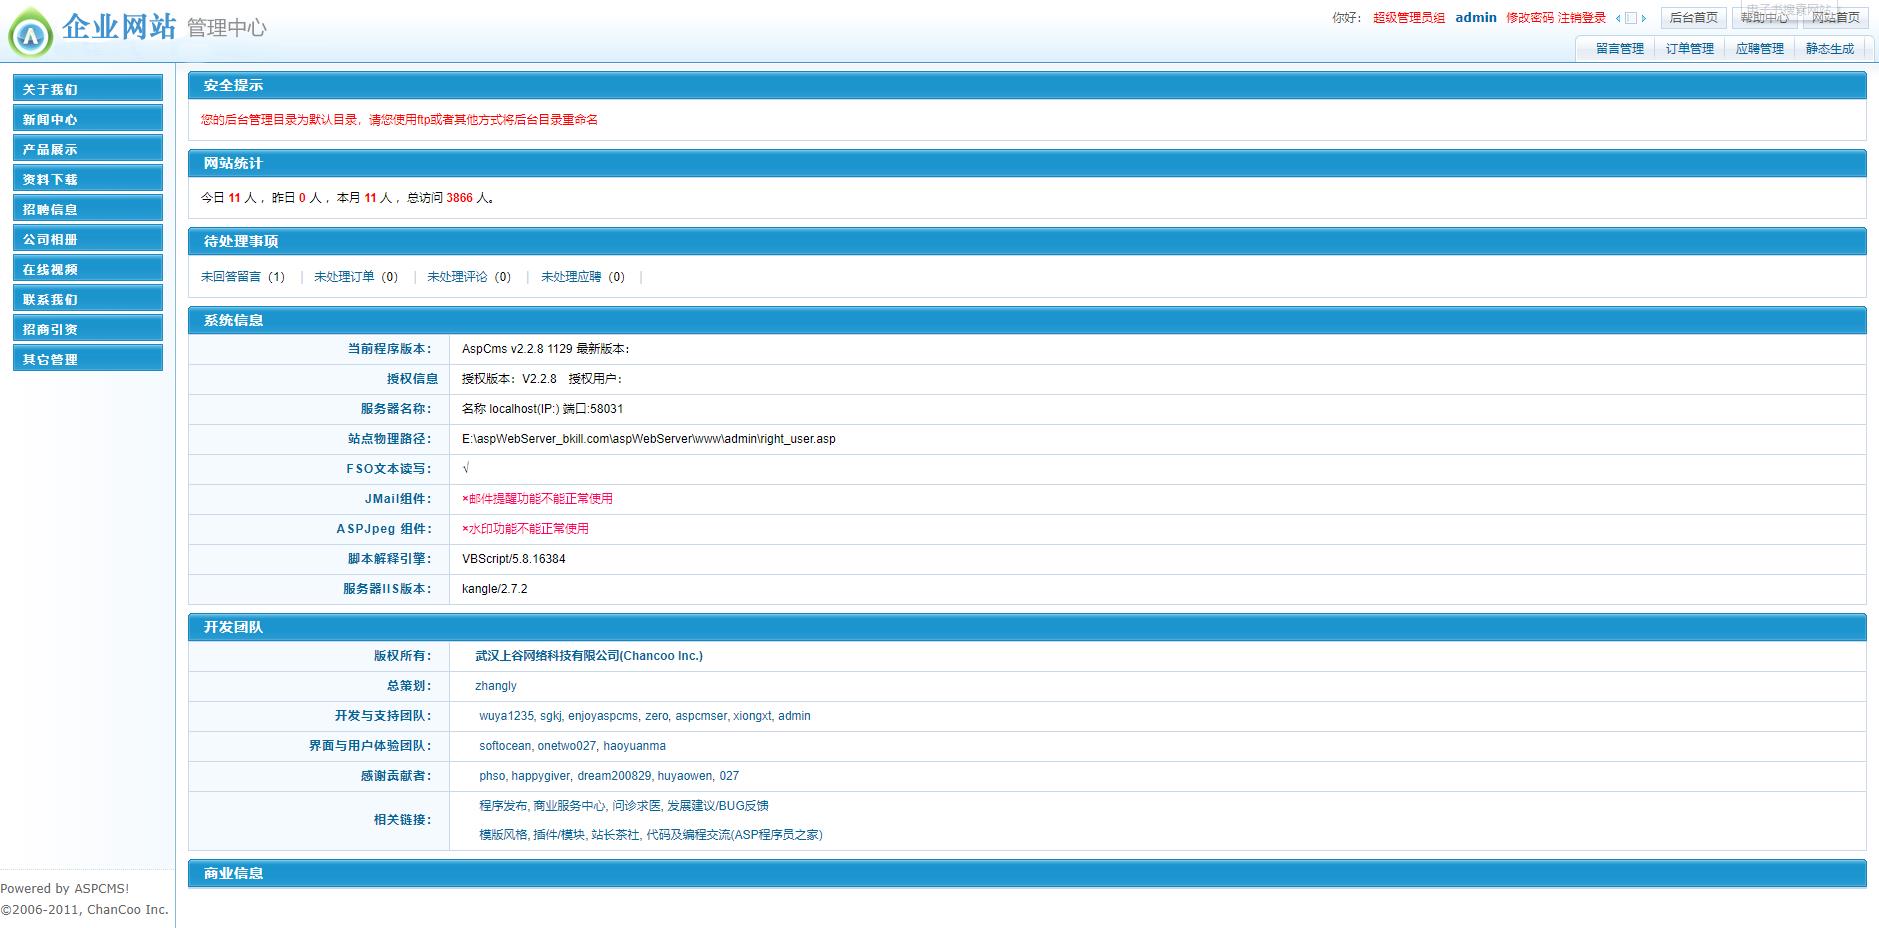Click the 后台首页 button
Image resolution: width=1879 pixels, height=928 pixels.
pos(1693,18)
